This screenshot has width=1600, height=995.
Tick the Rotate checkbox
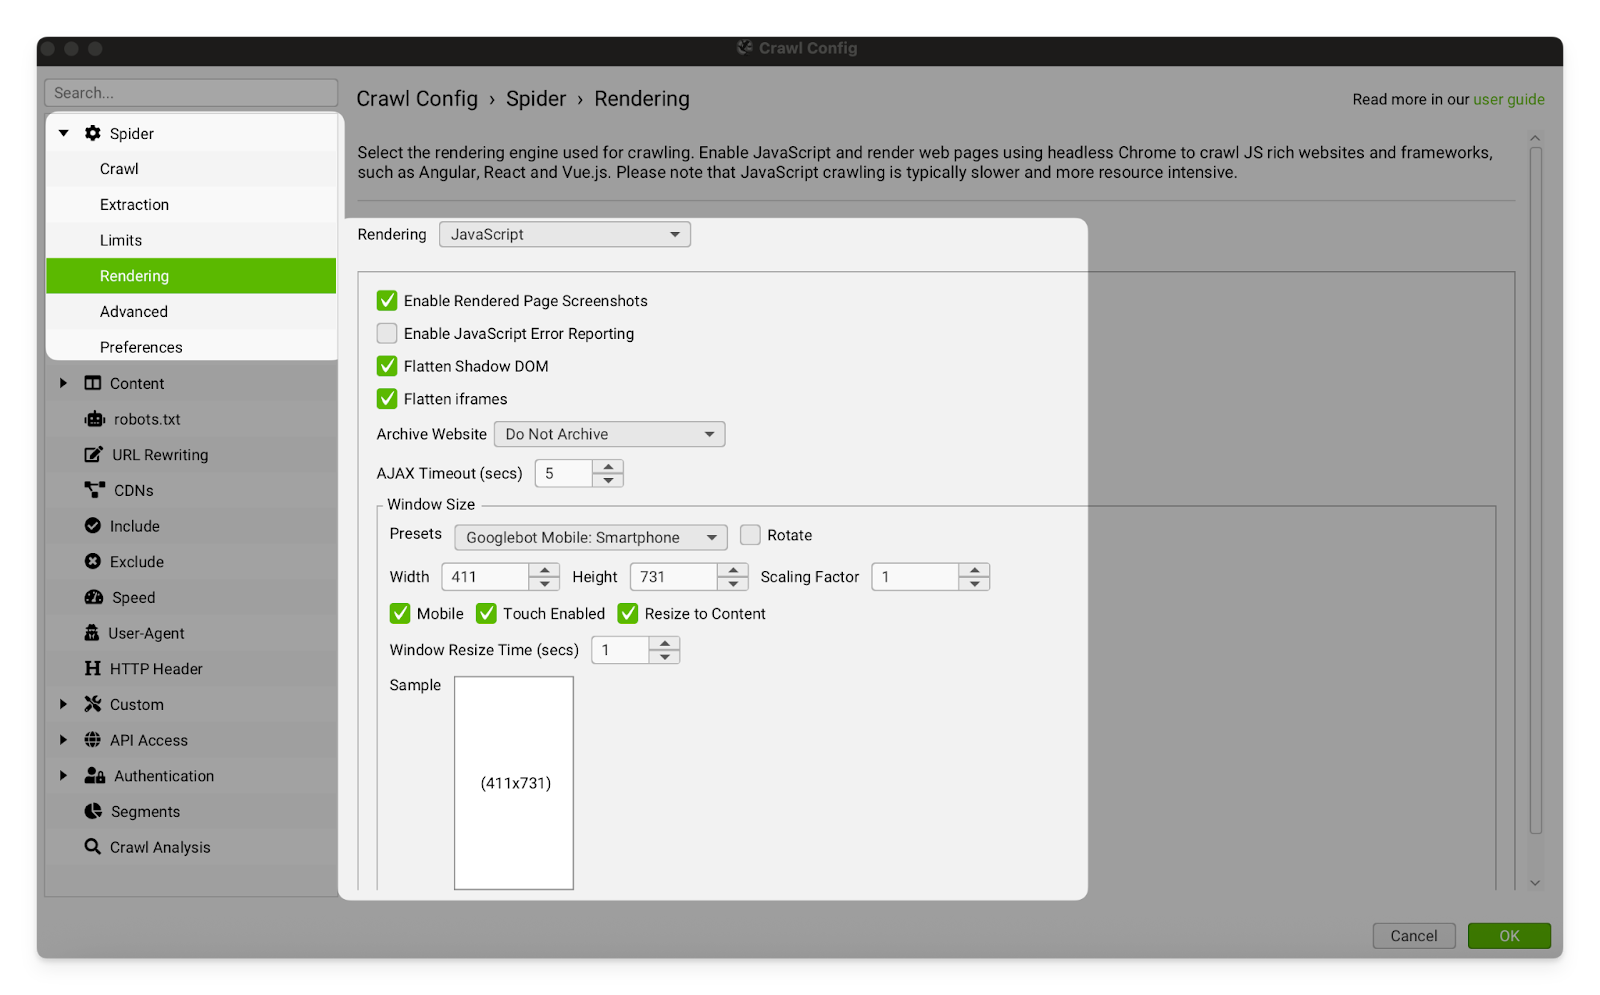[x=750, y=535]
